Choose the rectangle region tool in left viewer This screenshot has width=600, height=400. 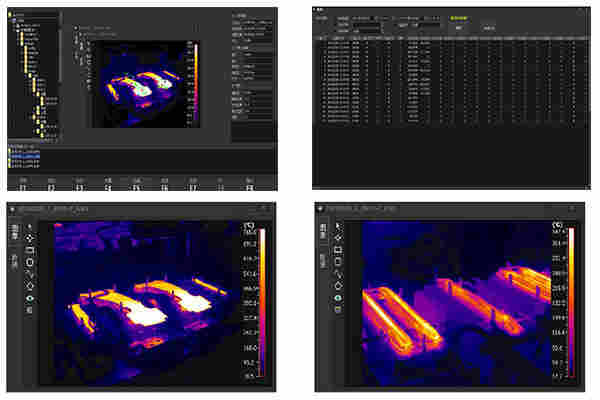click(x=30, y=250)
